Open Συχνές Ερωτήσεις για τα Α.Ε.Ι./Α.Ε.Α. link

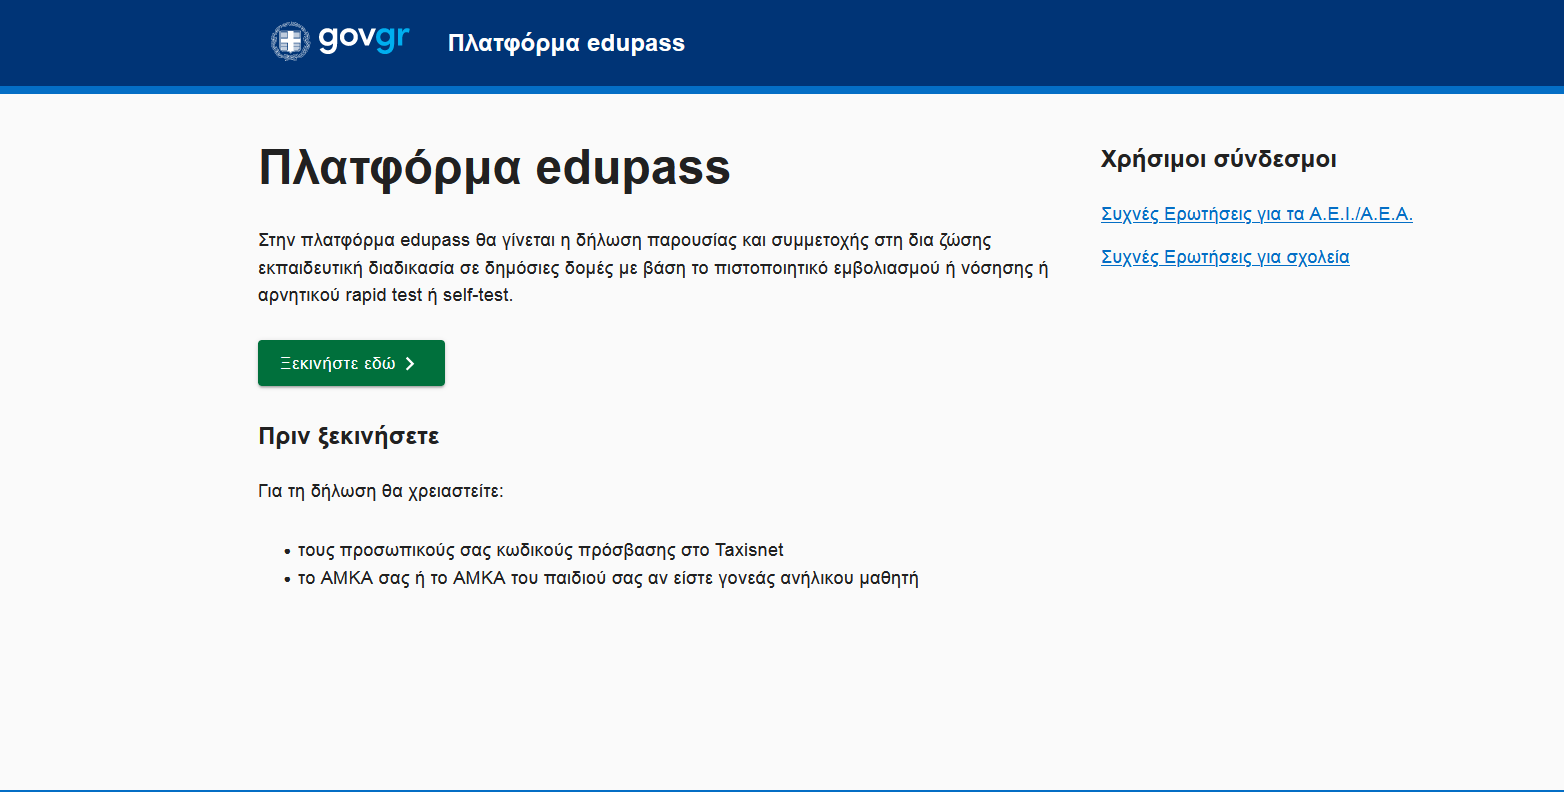[1256, 214]
